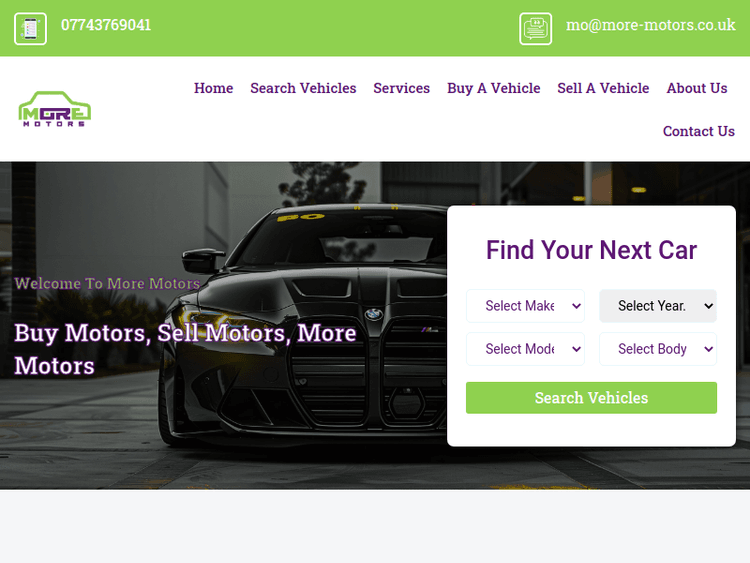Screen dimensions: 750x563
Task: Click the mo@more-motors.co.uk email link
Action: pos(651,25)
